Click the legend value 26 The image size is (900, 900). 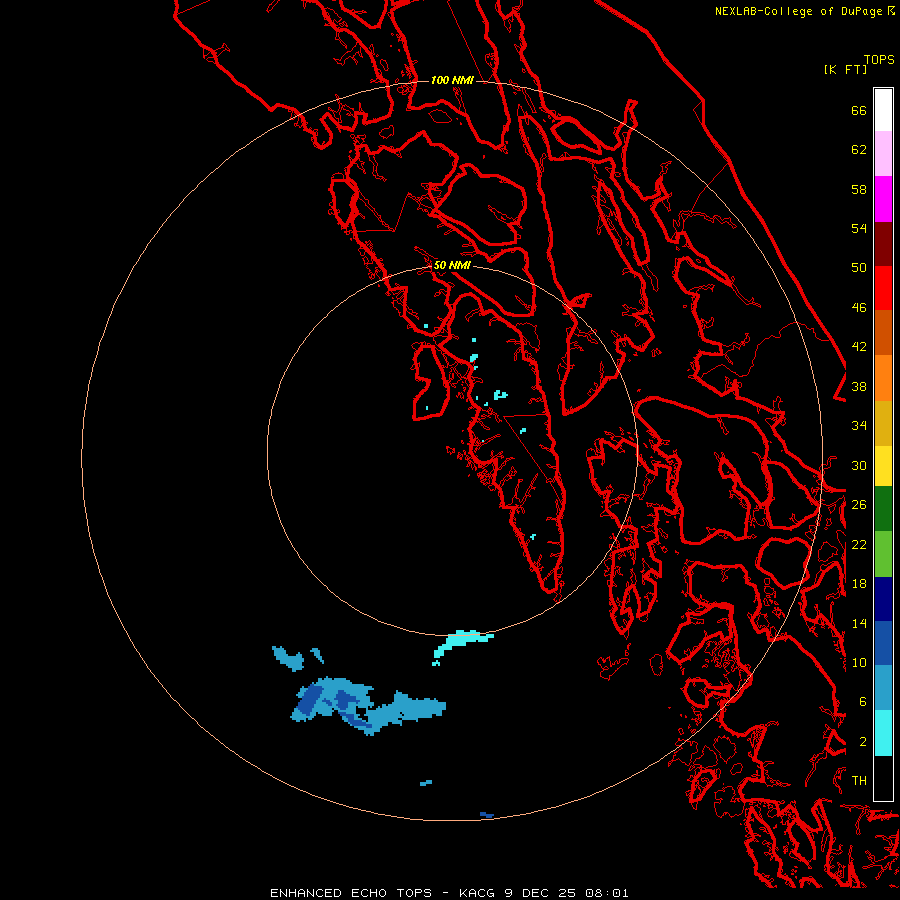pyautogui.click(x=859, y=505)
